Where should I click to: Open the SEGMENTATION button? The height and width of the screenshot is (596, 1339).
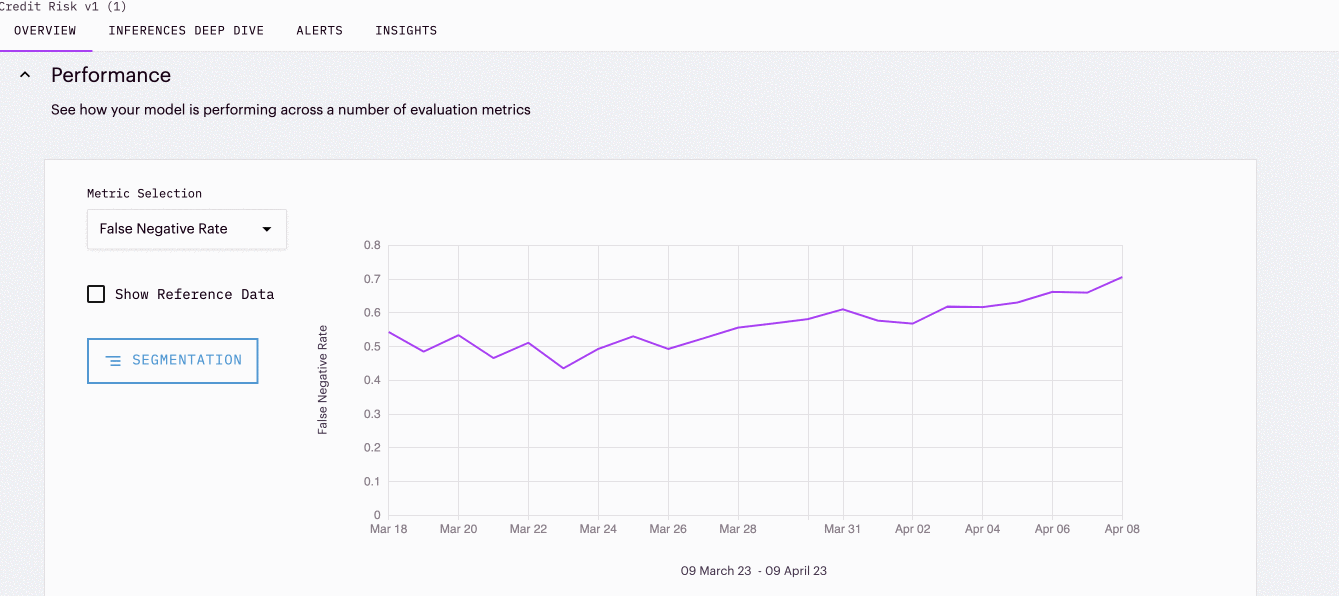[x=173, y=360]
